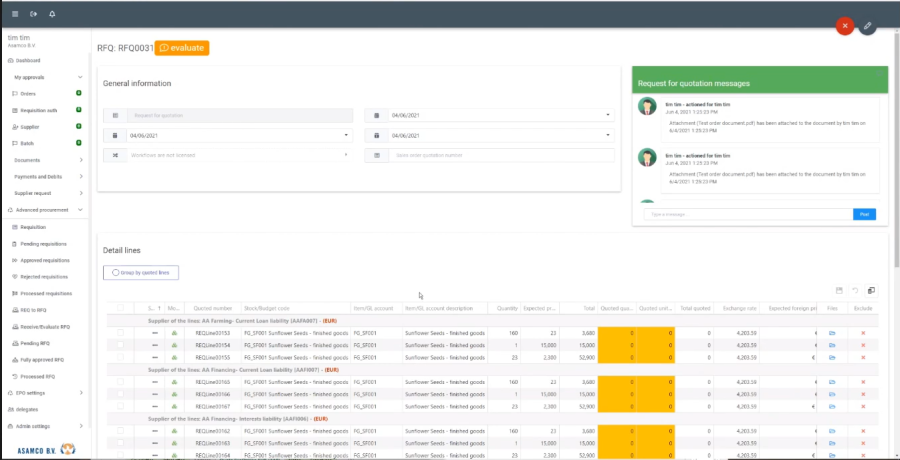Click green tree icon for REQLine00165
This screenshot has width=900, height=460.
click(x=174, y=382)
